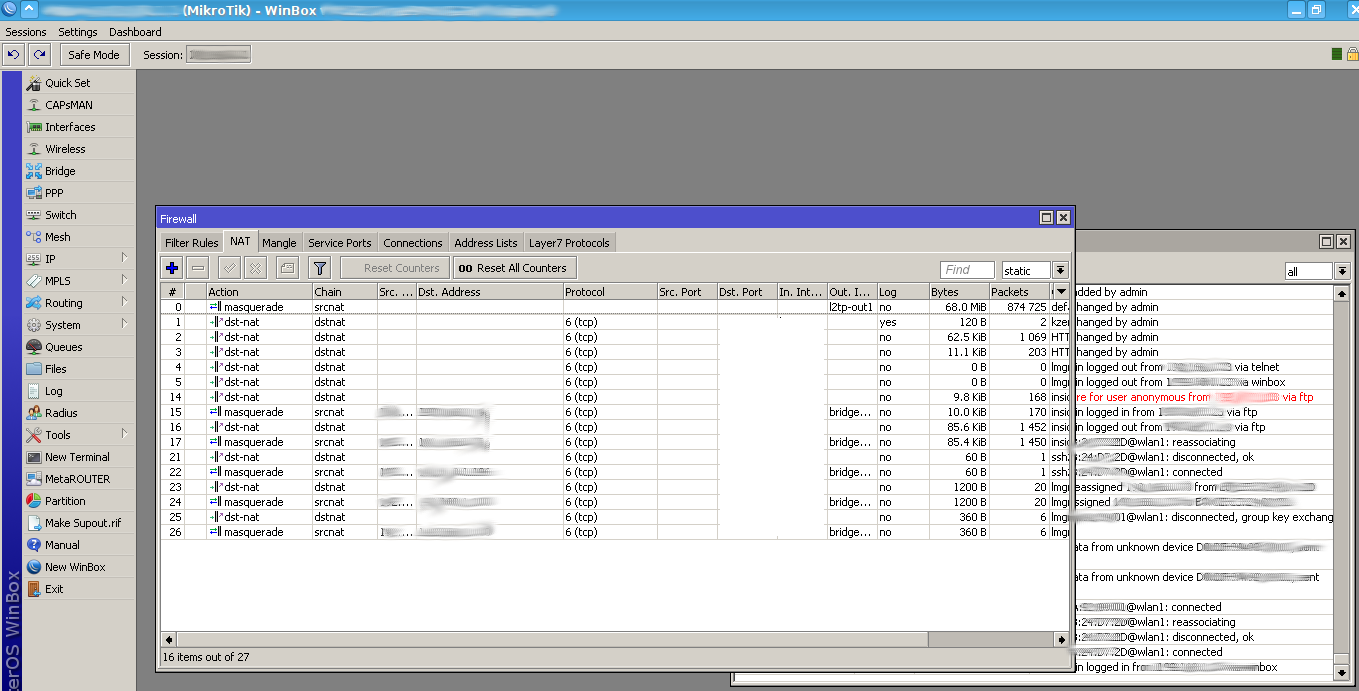Image resolution: width=1359 pixels, height=691 pixels.
Task: Open the Bridge menu item
Action: pos(60,171)
